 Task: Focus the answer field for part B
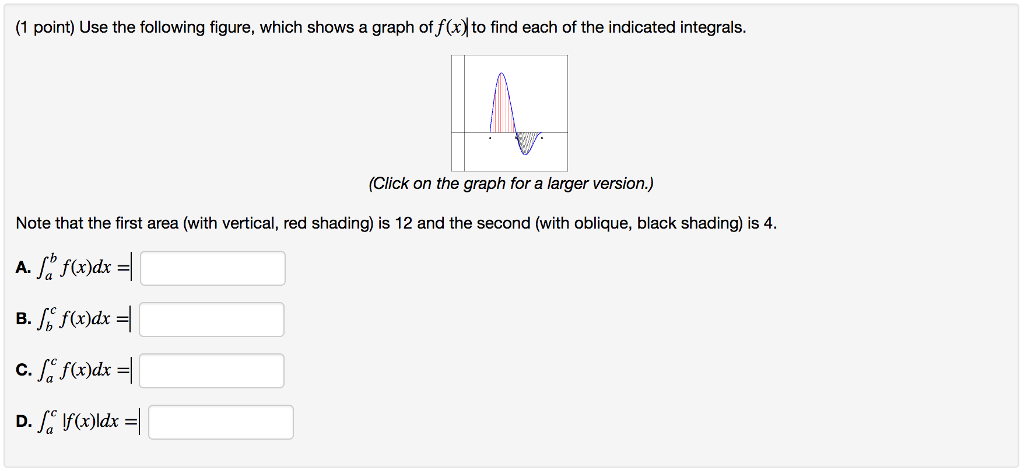point(212,319)
